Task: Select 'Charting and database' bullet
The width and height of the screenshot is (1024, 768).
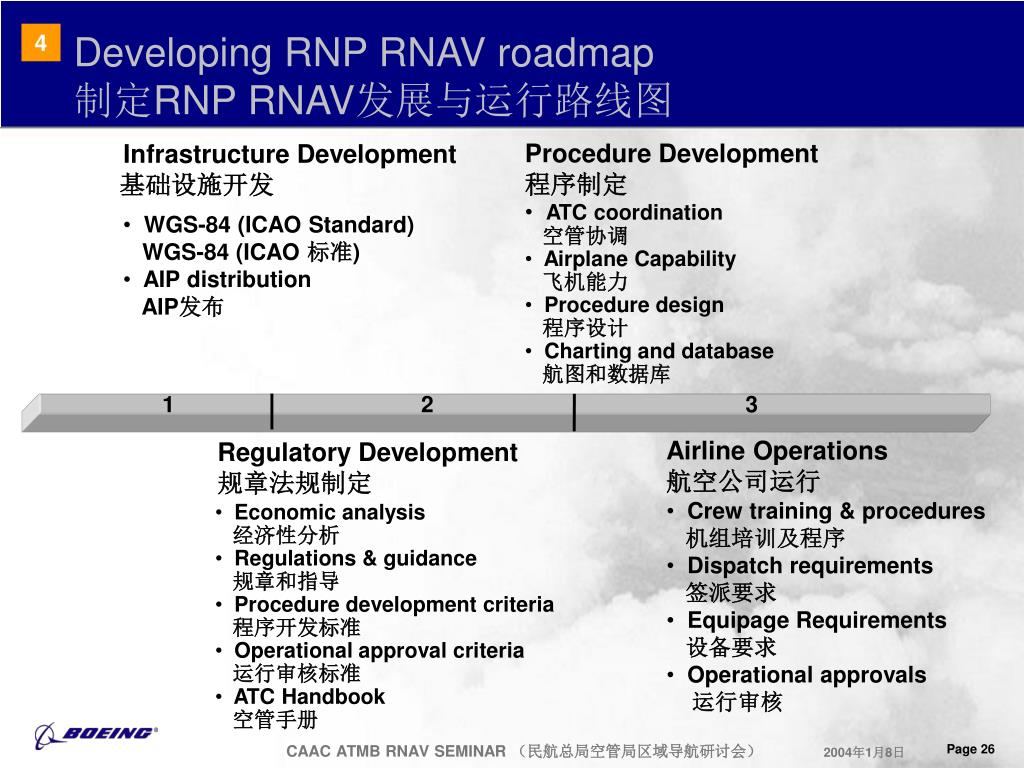Action: [x=659, y=351]
